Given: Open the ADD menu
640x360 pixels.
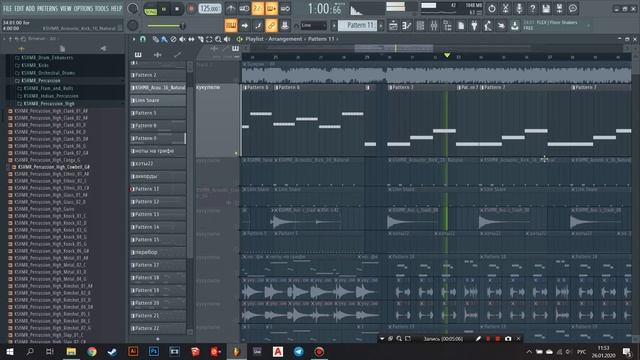Looking at the screenshot, I should point(31,8).
